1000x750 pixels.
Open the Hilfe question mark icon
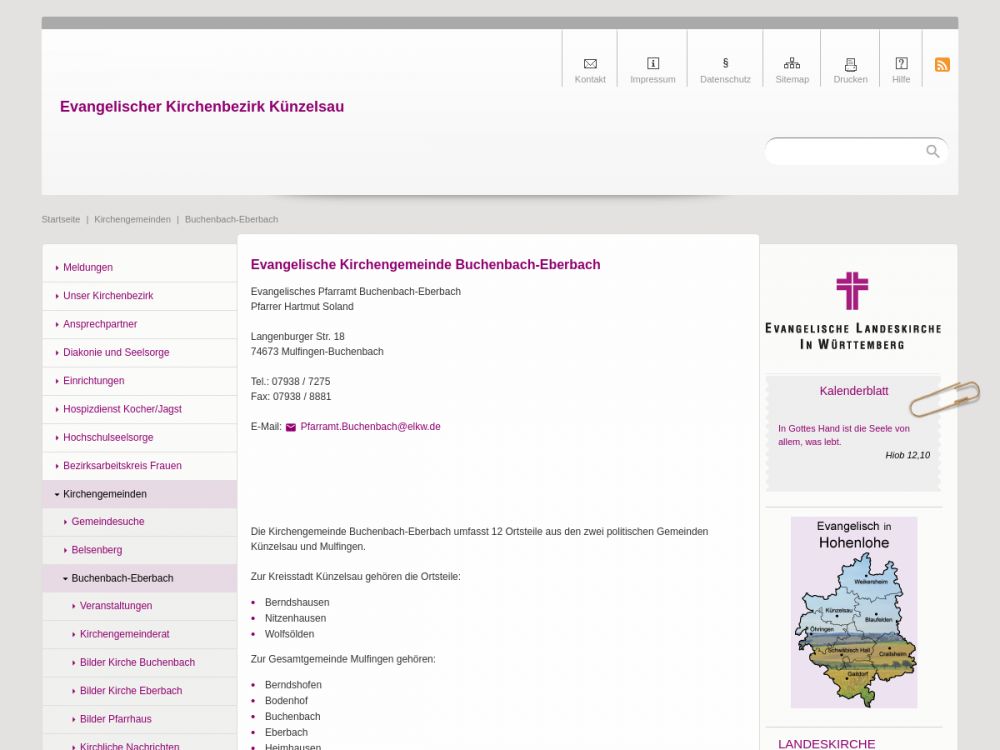pos(901,64)
